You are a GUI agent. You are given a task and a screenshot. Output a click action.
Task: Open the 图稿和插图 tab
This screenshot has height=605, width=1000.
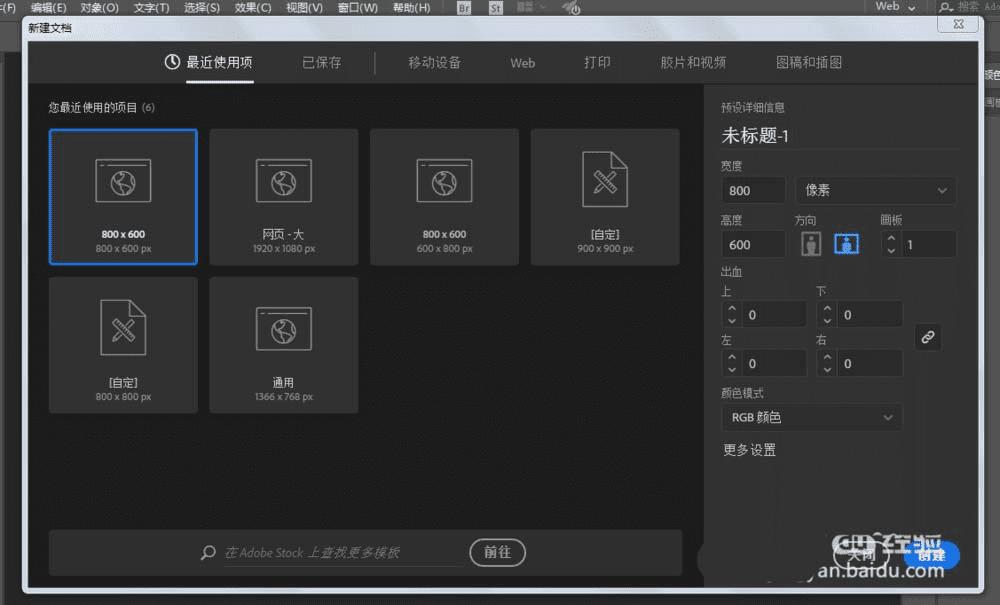coord(809,62)
